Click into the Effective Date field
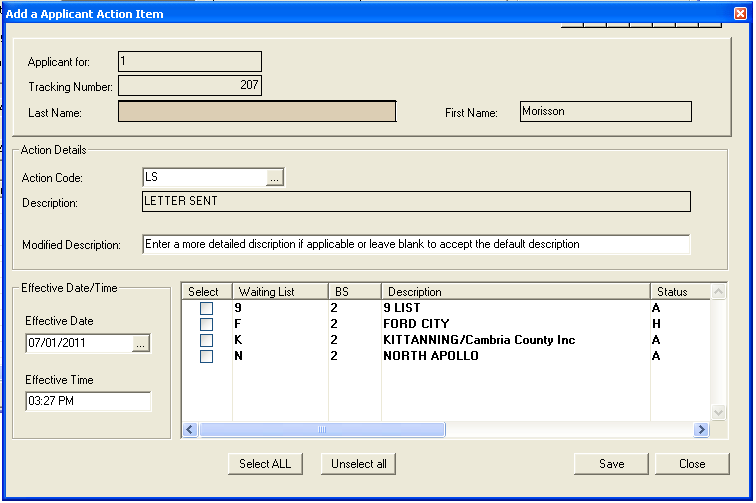Image resolution: width=756 pixels, height=503 pixels. click(78, 344)
